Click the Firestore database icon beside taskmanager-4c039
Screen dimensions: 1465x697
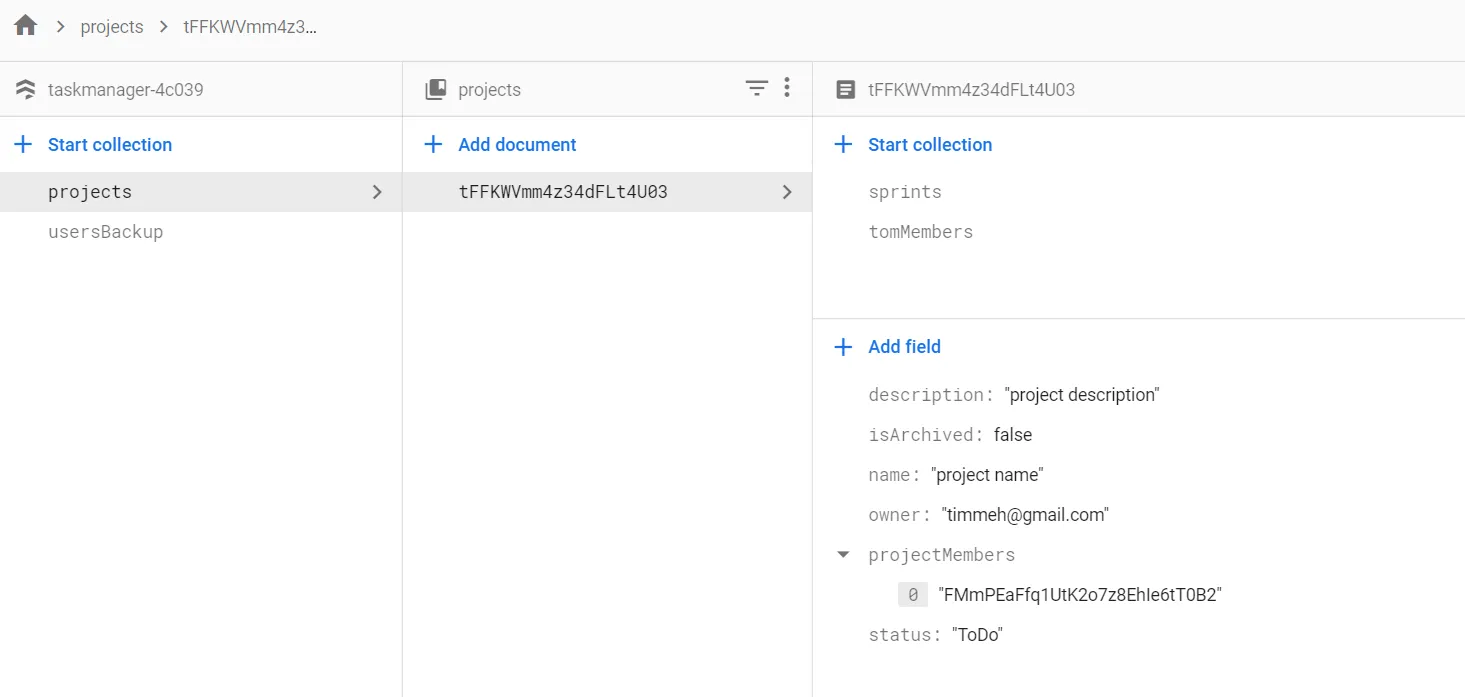(26, 89)
